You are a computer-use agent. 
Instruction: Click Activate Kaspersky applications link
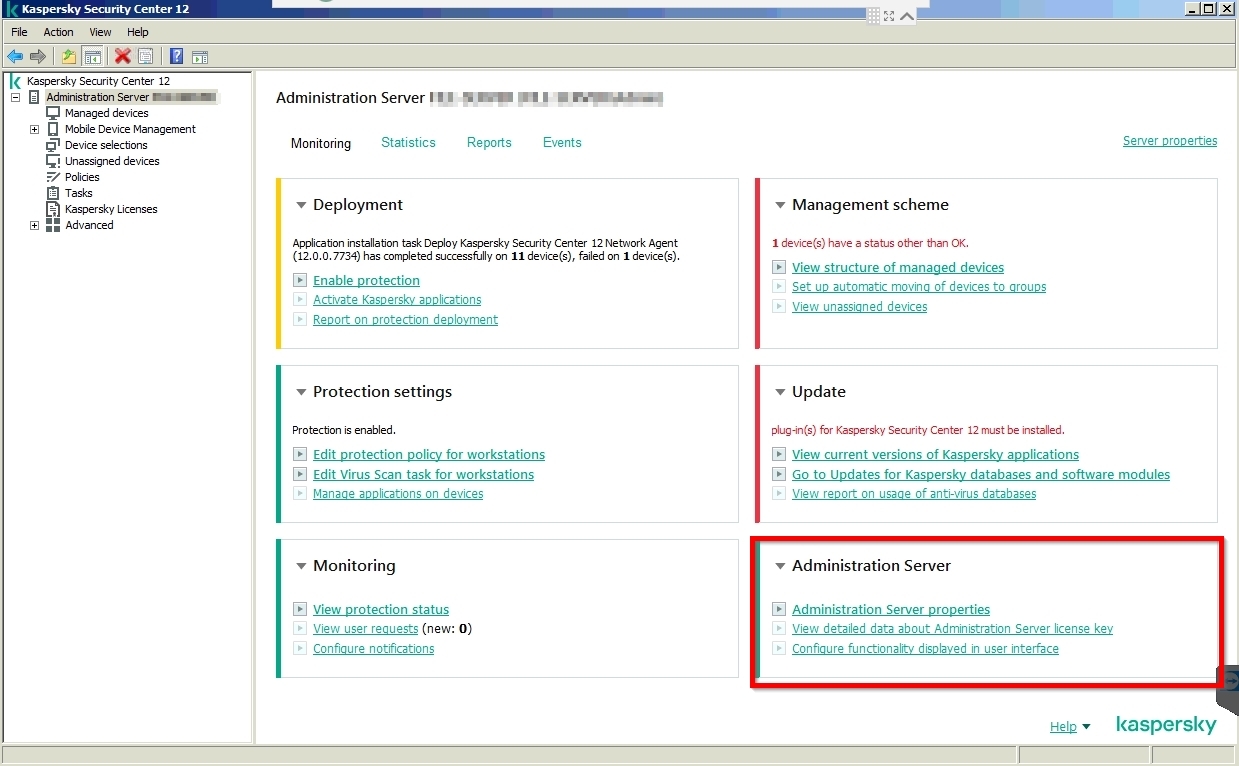pos(397,300)
